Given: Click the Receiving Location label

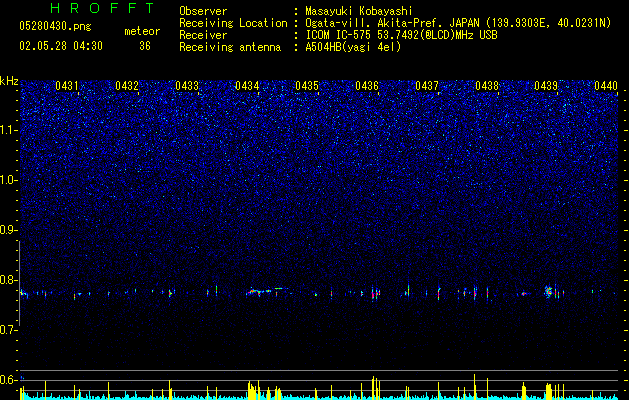Looking at the screenshot, I should pyautogui.click(x=233, y=23).
